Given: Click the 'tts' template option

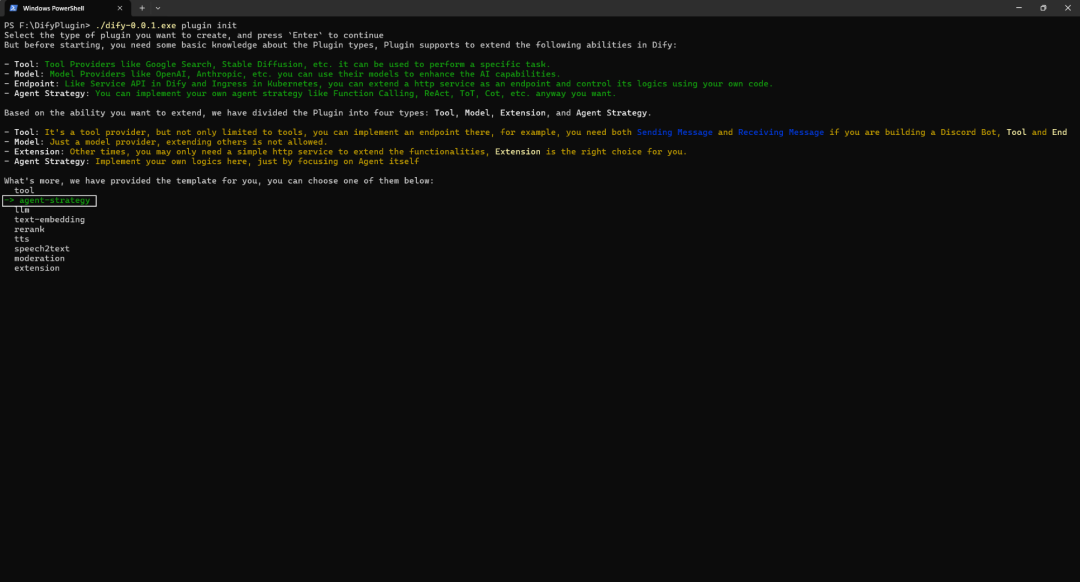Looking at the screenshot, I should point(22,239).
